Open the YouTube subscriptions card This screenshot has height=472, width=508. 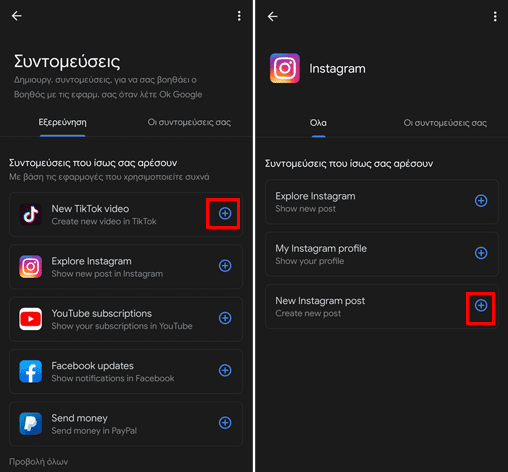126,319
